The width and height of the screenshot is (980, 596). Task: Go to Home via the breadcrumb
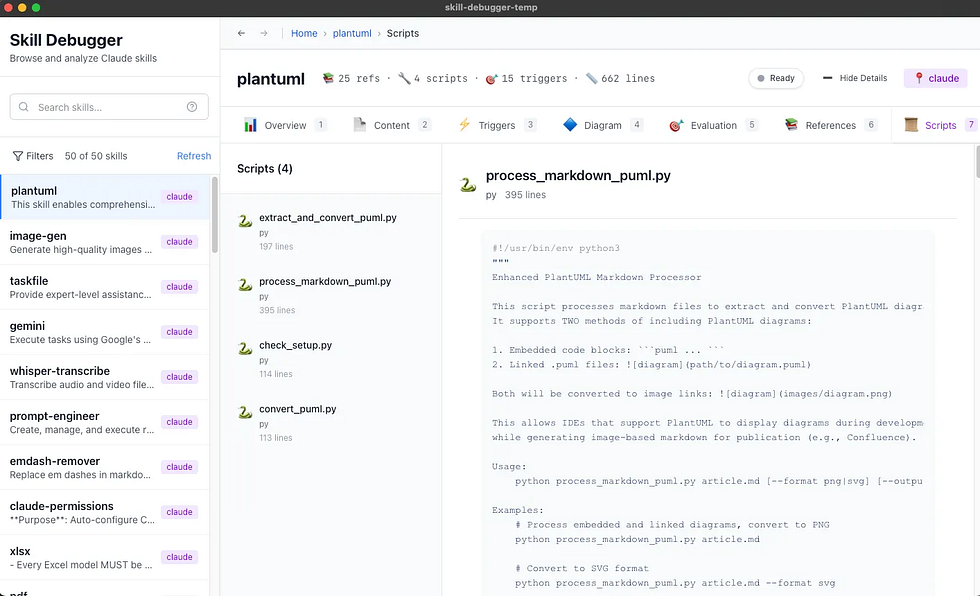click(x=304, y=33)
